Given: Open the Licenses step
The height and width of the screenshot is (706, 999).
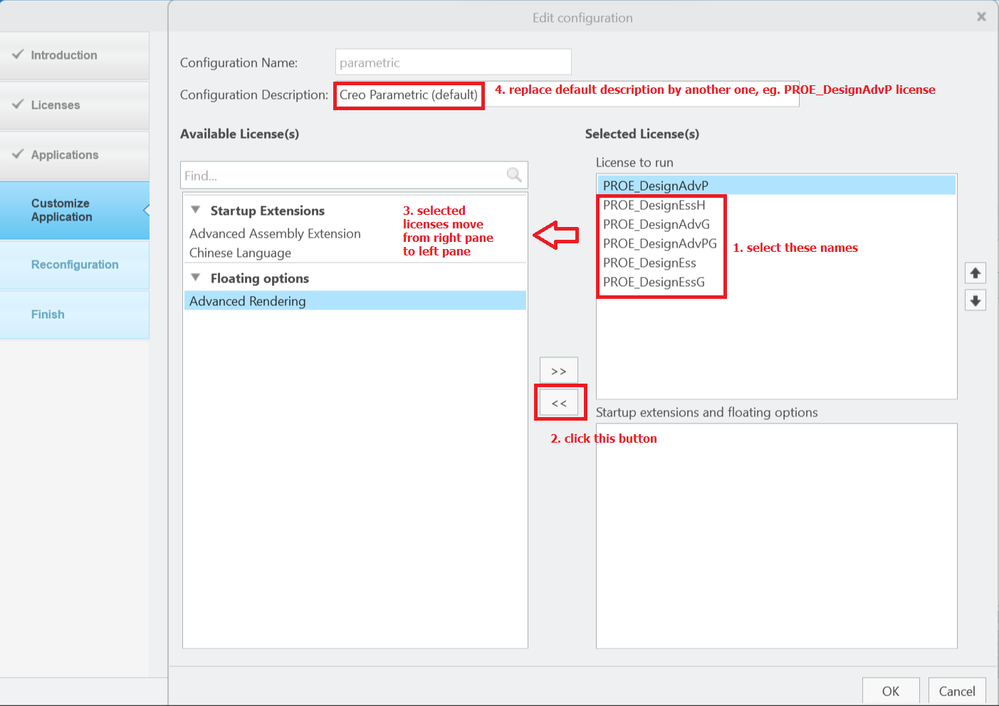Looking at the screenshot, I should [75, 105].
